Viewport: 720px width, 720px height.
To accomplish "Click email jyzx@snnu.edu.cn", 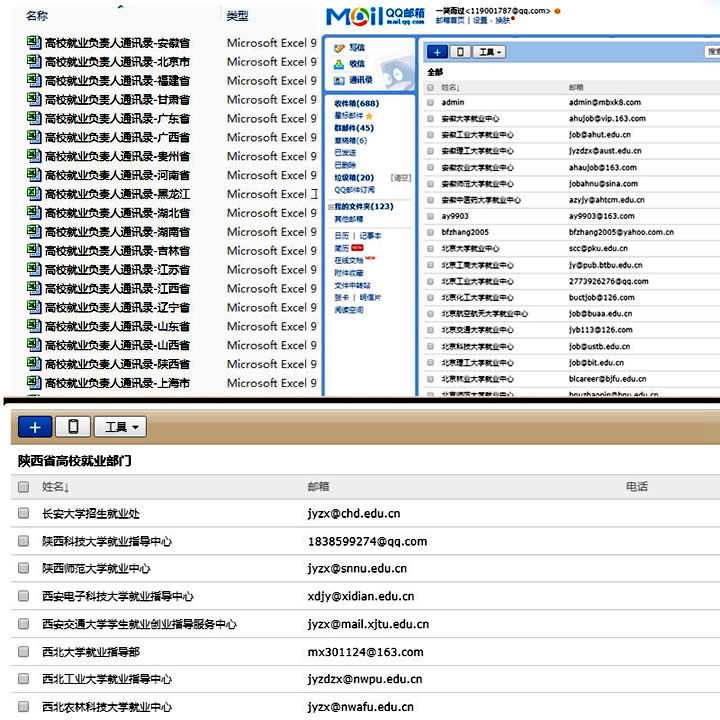I will click(x=357, y=569).
